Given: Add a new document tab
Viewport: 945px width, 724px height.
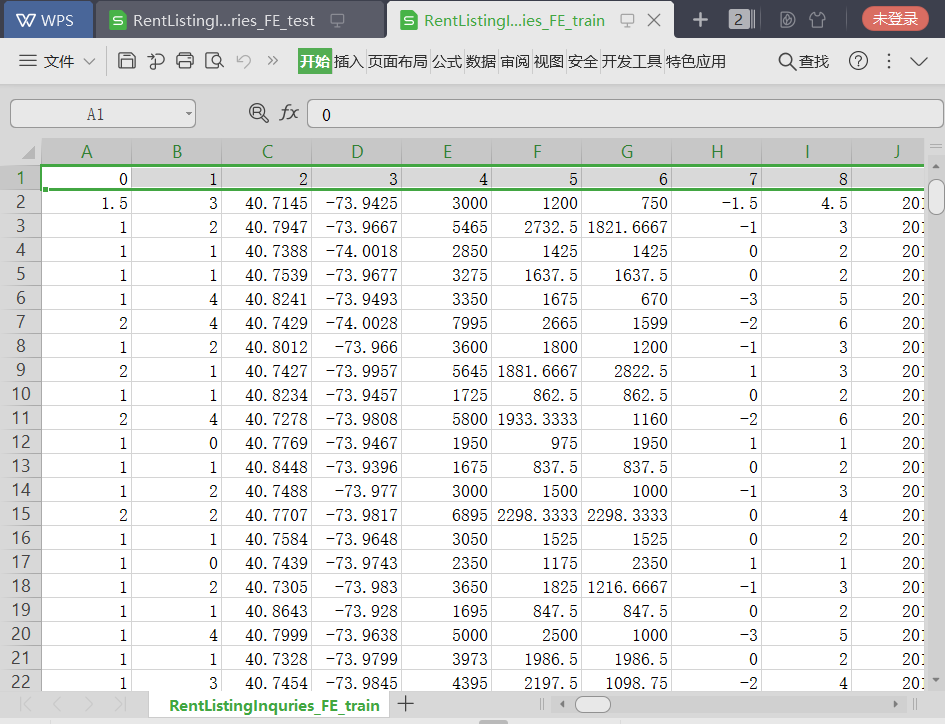Looking at the screenshot, I should tap(700, 20).
